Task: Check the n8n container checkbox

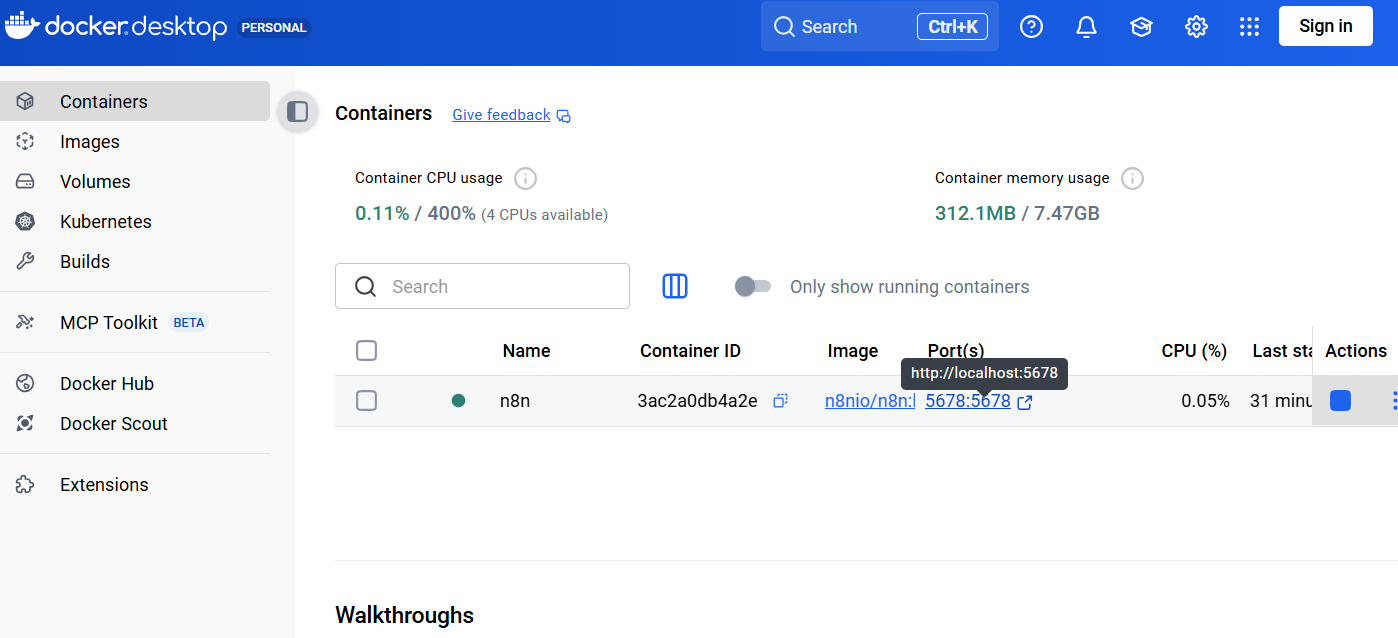Action: point(367,401)
